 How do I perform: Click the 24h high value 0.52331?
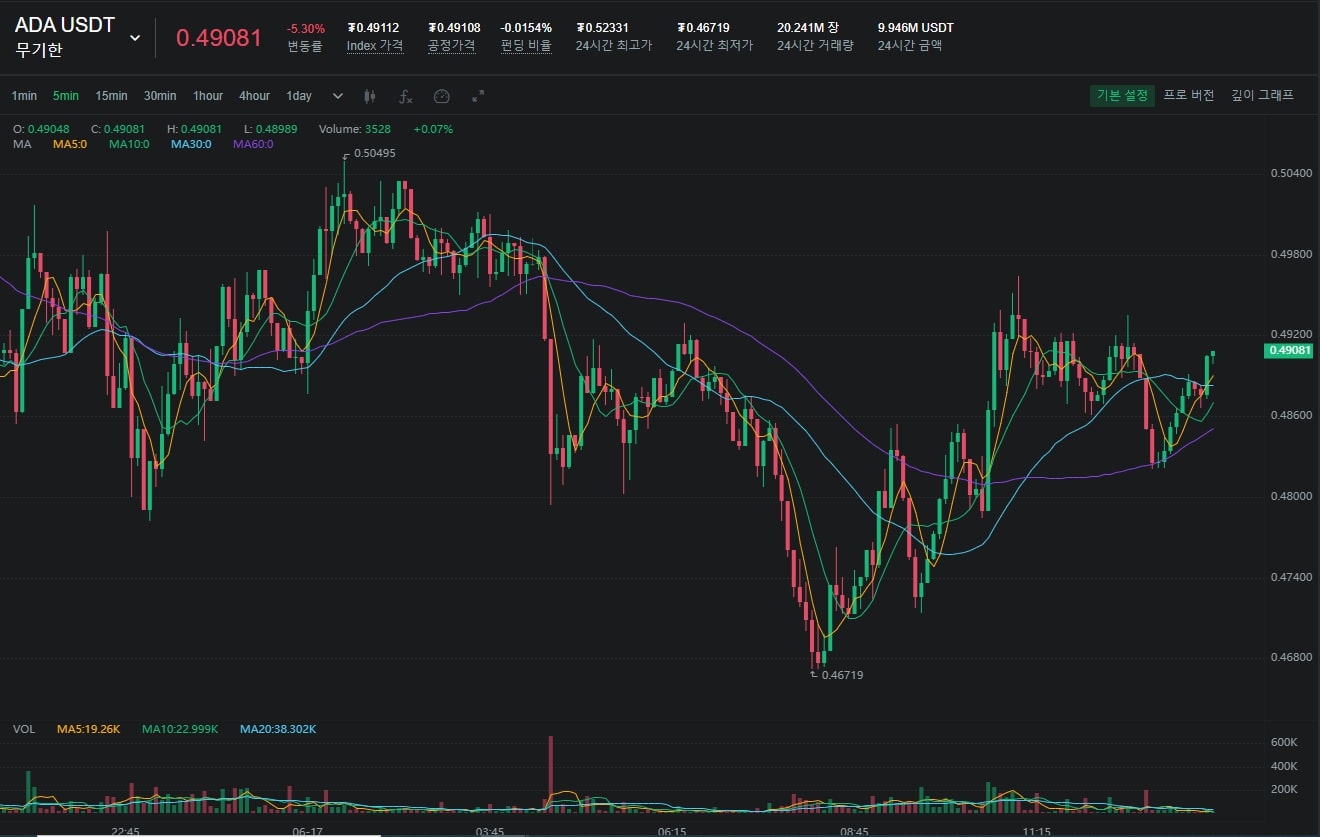pyautogui.click(x=602, y=28)
